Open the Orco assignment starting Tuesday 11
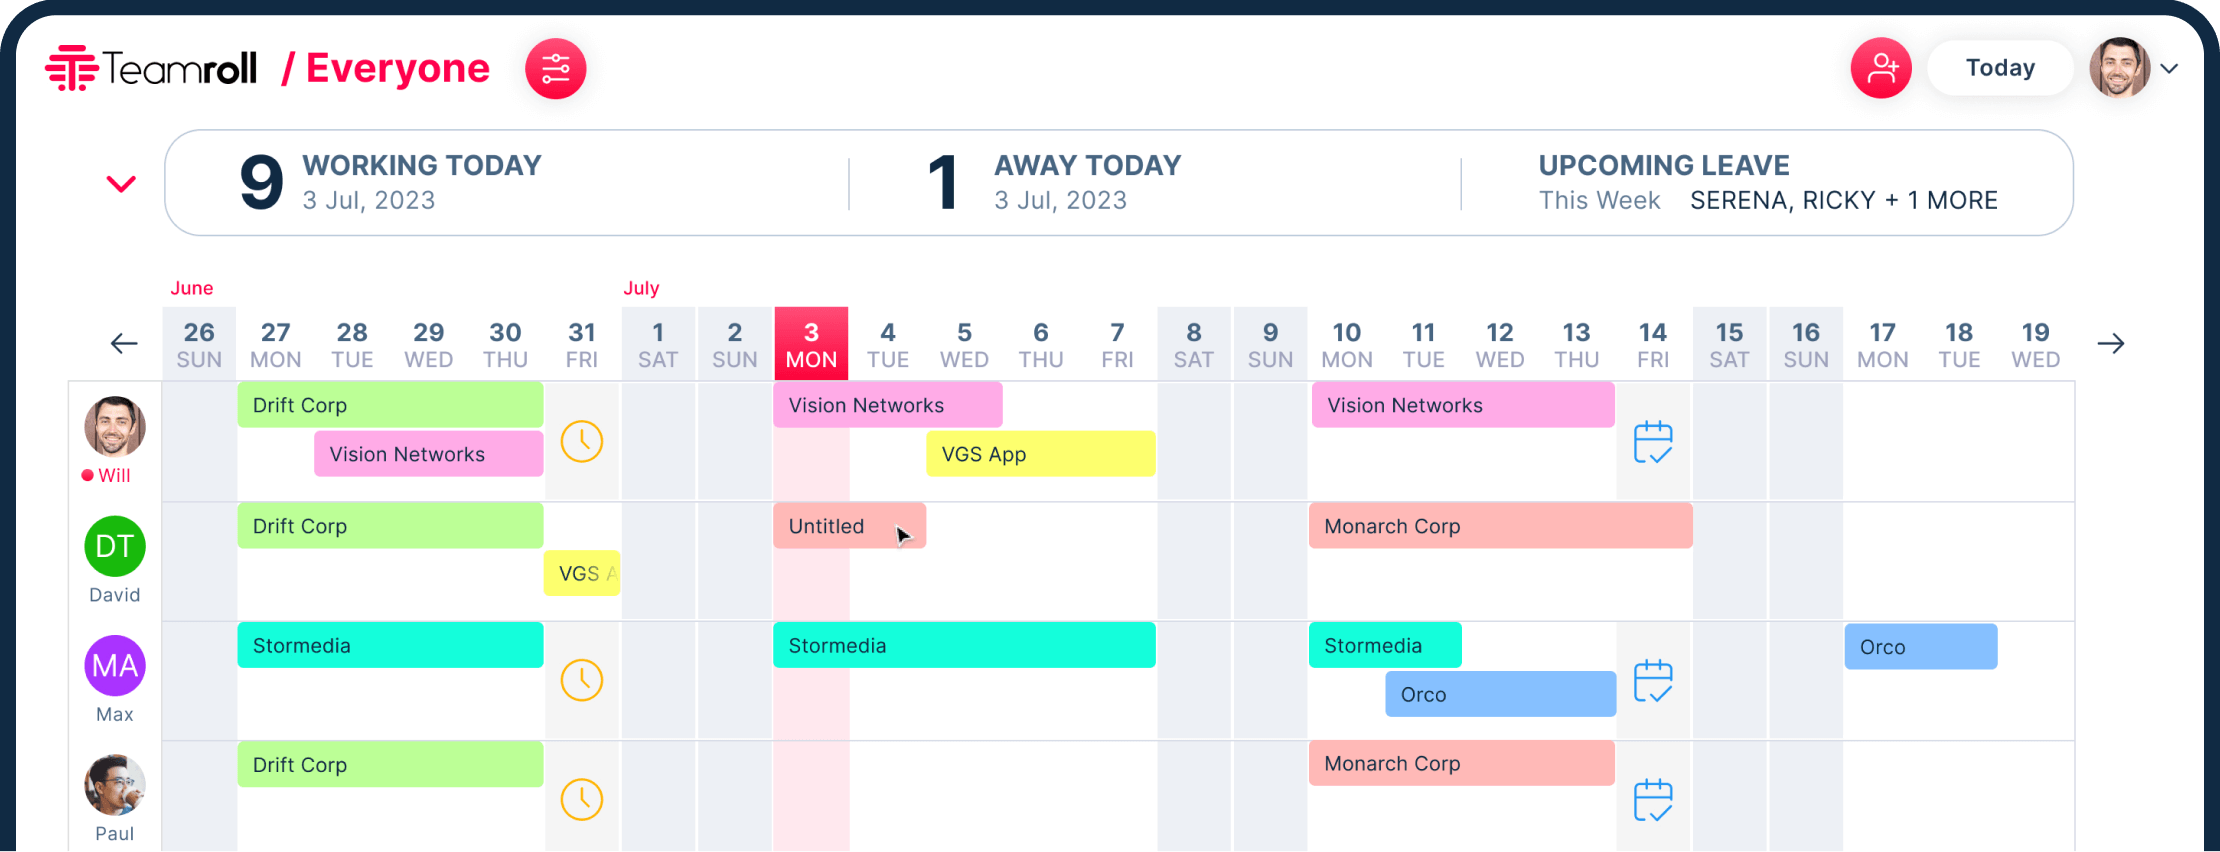This screenshot has width=2220, height=852. click(x=1500, y=693)
